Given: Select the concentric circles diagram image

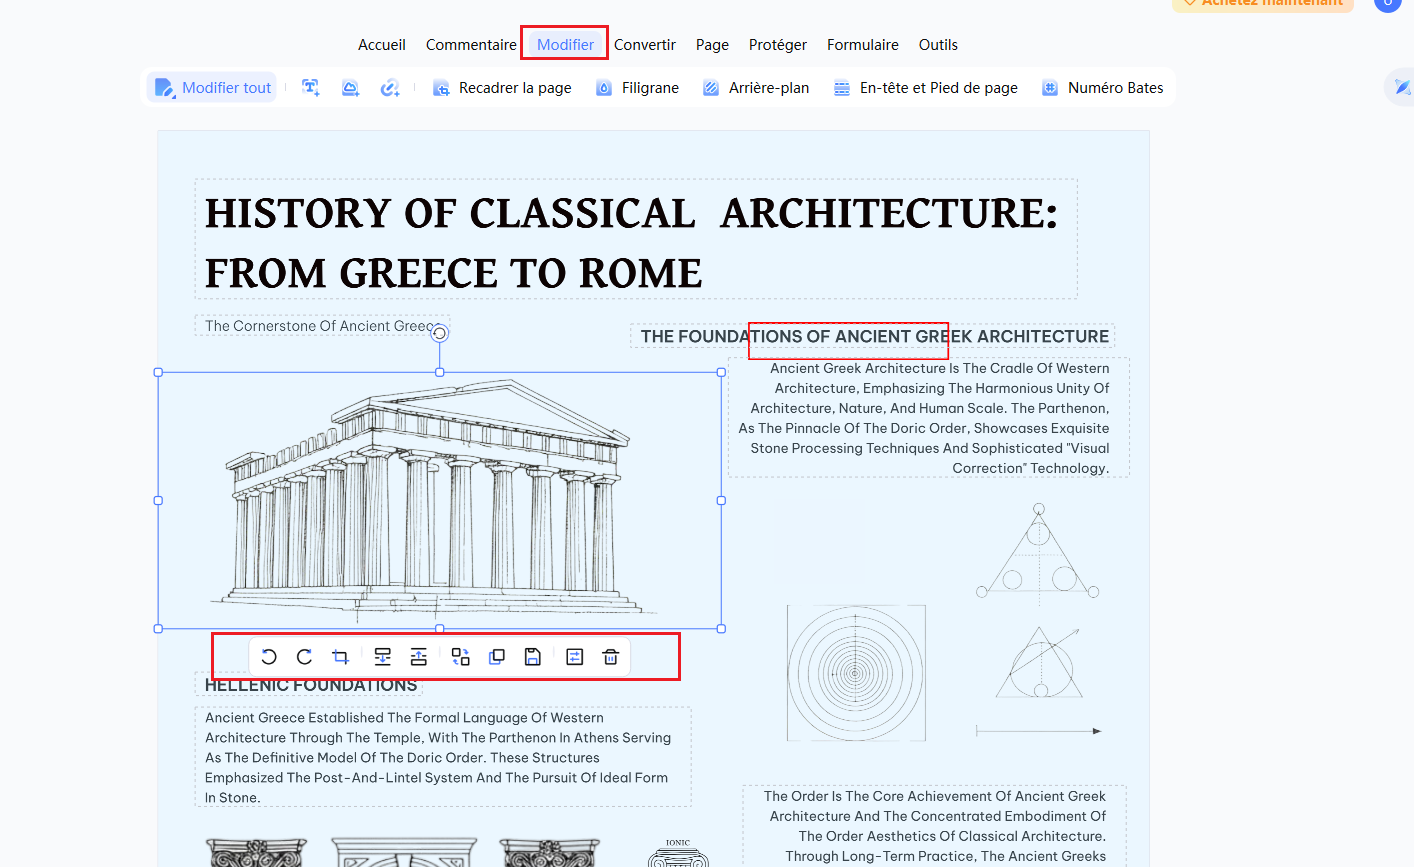Looking at the screenshot, I should pos(856,673).
